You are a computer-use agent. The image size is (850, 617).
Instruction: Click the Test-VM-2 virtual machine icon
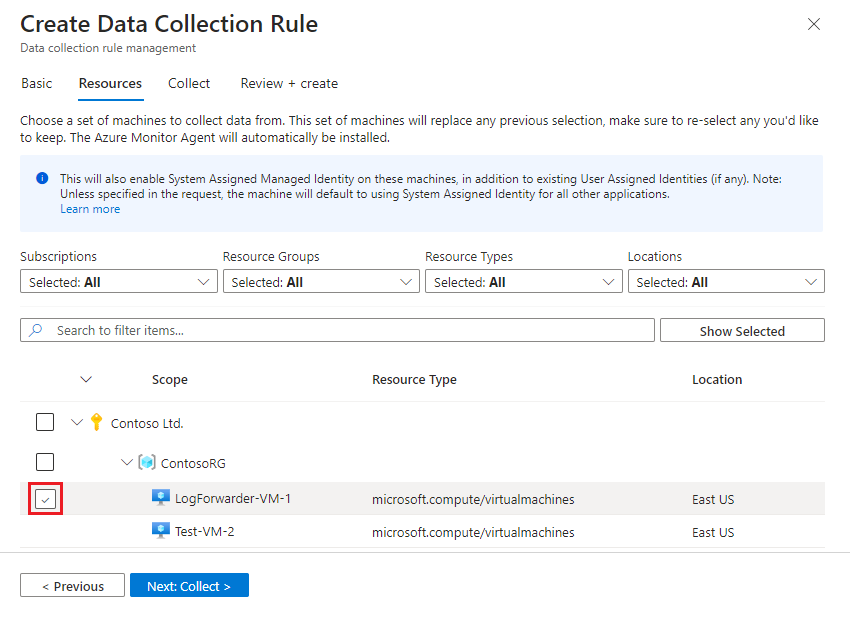160,532
